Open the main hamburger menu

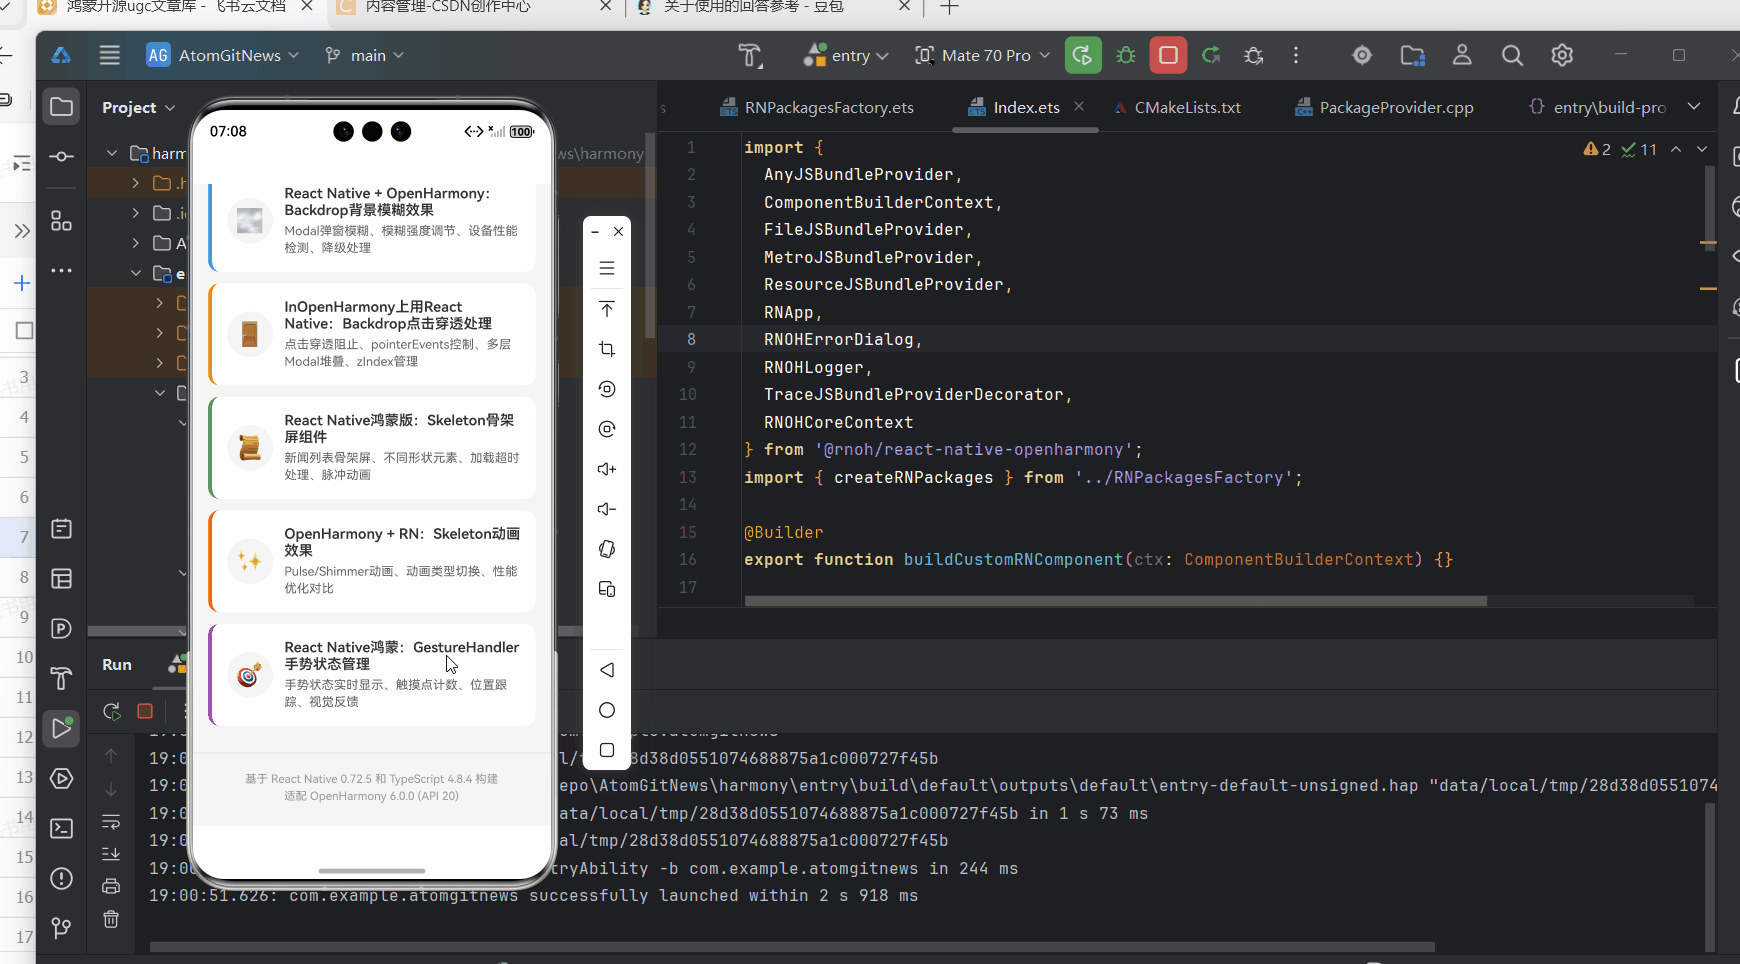(x=110, y=55)
